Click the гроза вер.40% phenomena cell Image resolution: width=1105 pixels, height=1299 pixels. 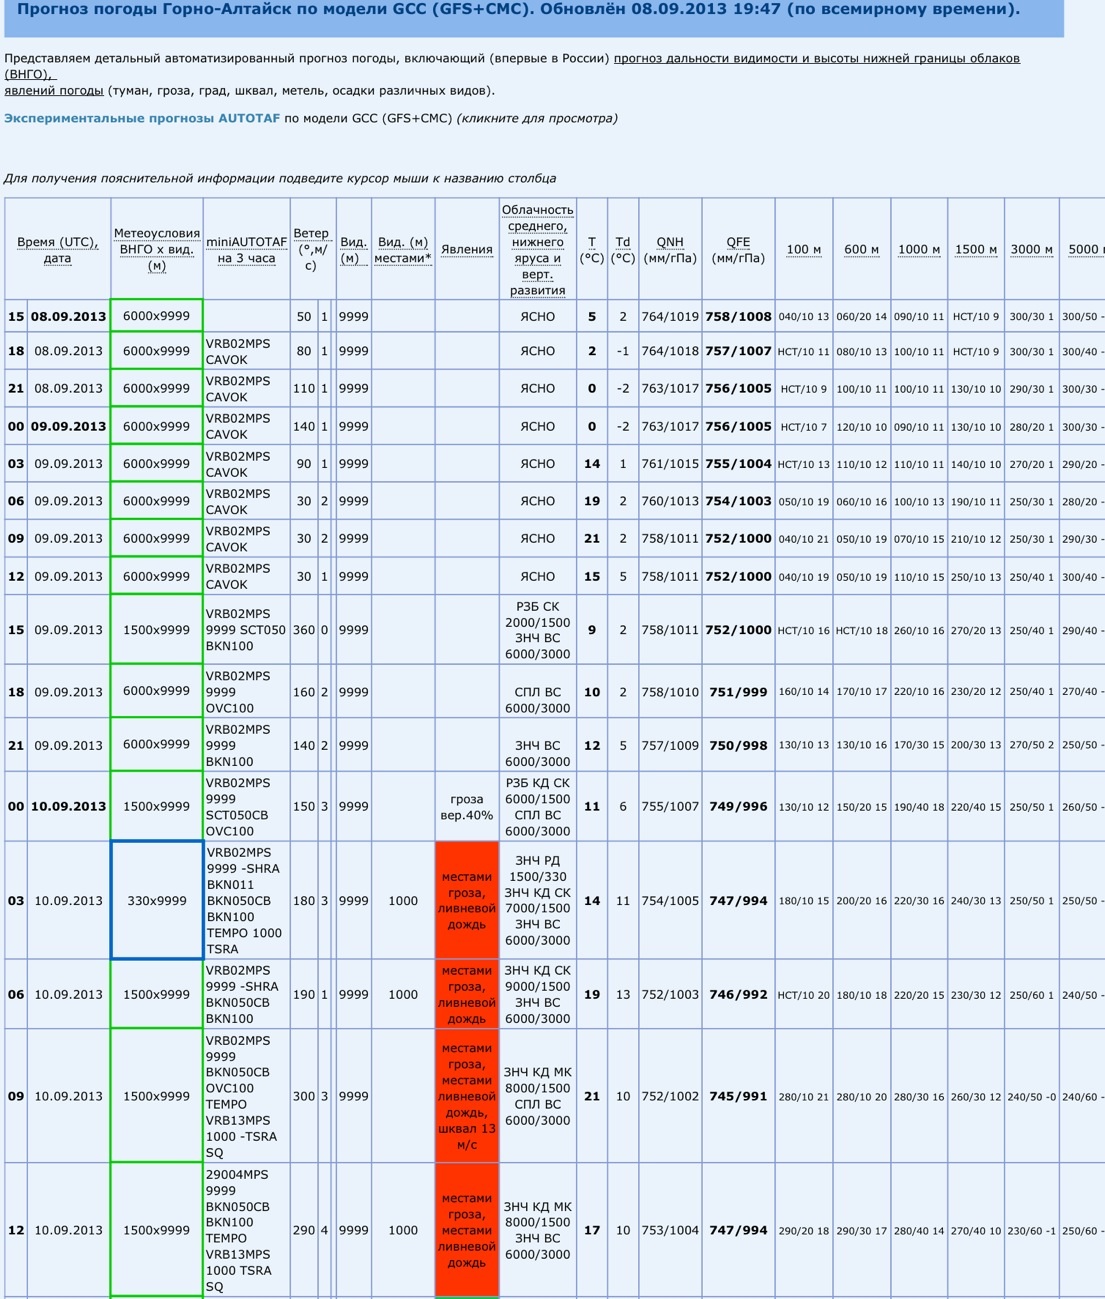pos(466,806)
